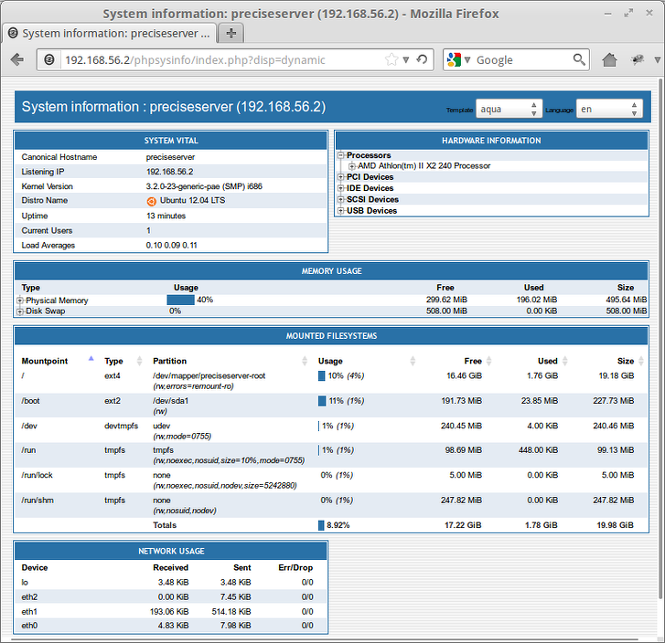Click the '299.62 MiB' free memory value

pos(447,300)
